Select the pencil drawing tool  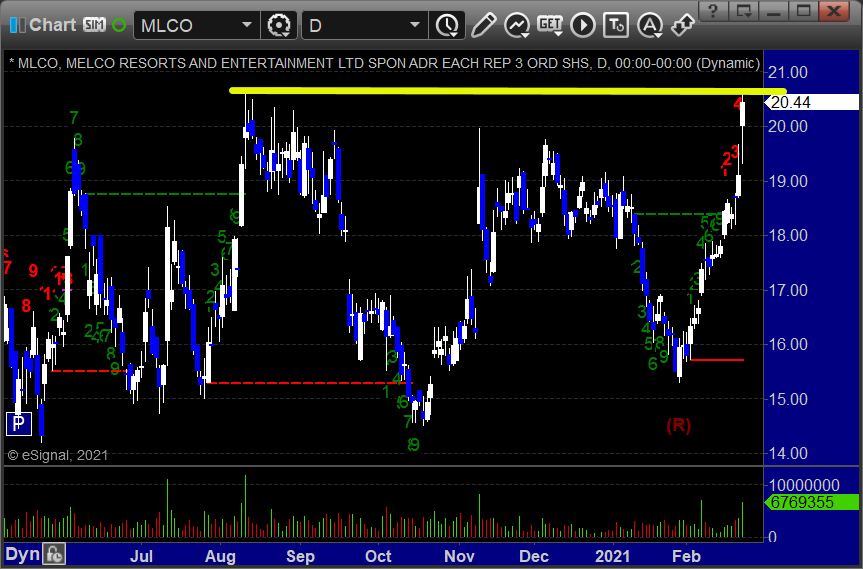point(483,25)
